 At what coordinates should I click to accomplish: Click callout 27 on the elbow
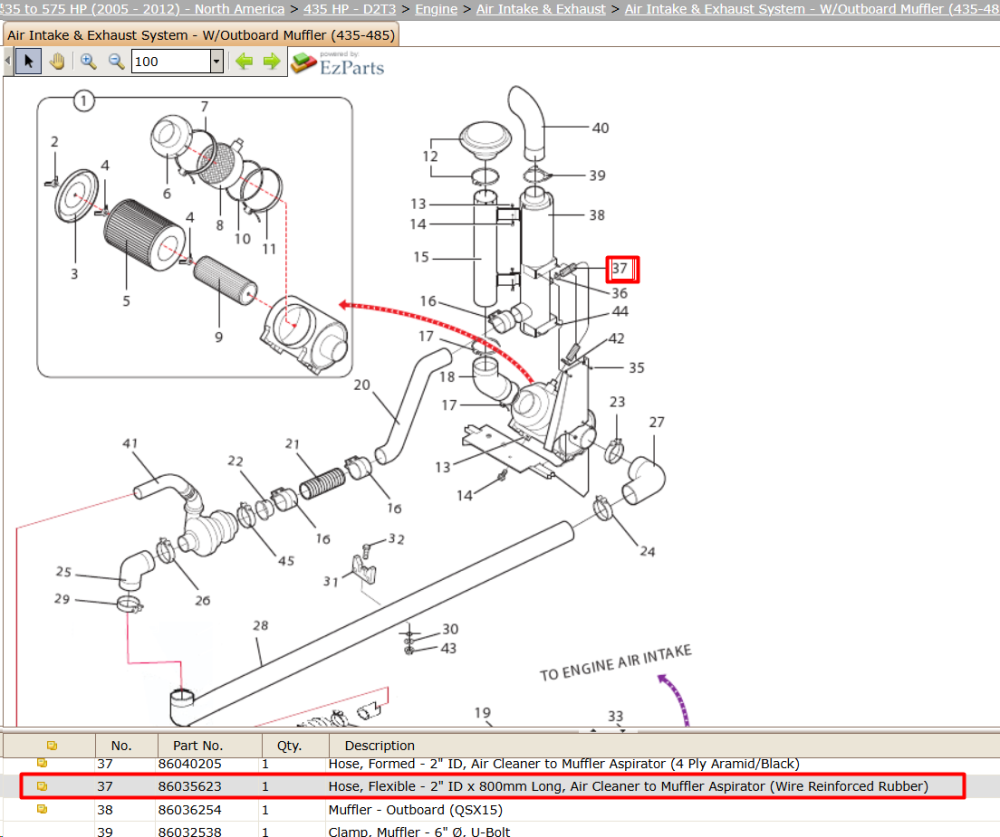click(657, 422)
